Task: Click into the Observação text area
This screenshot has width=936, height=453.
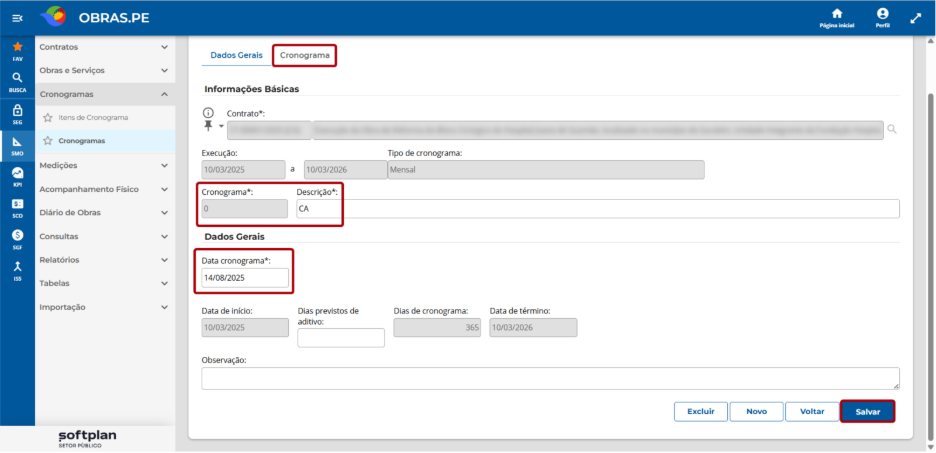Action: pyautogui.click(x=550, y=378)
